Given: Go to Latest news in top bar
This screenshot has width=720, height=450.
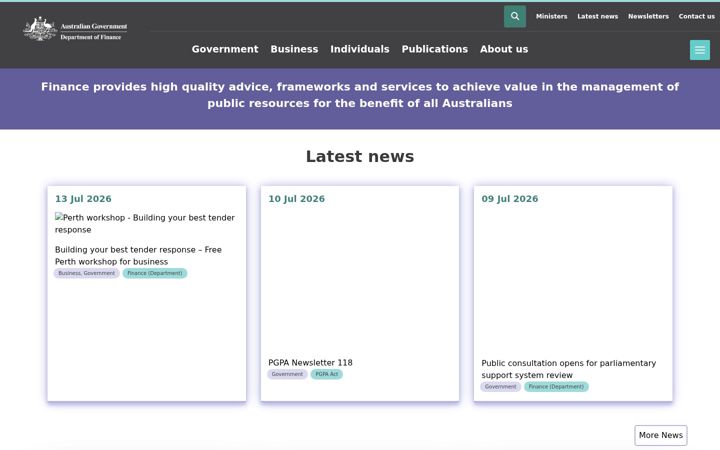Looking at the screenshot, I should [x=597, y=17].
